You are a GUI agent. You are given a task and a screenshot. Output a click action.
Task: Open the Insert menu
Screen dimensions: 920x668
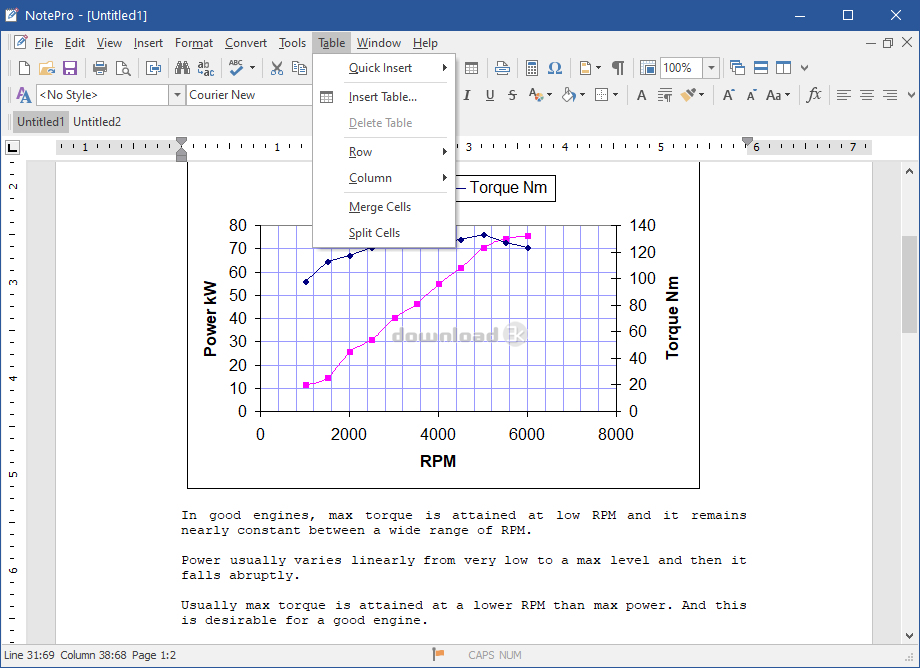pyautogui.click(x=148, y=43)
